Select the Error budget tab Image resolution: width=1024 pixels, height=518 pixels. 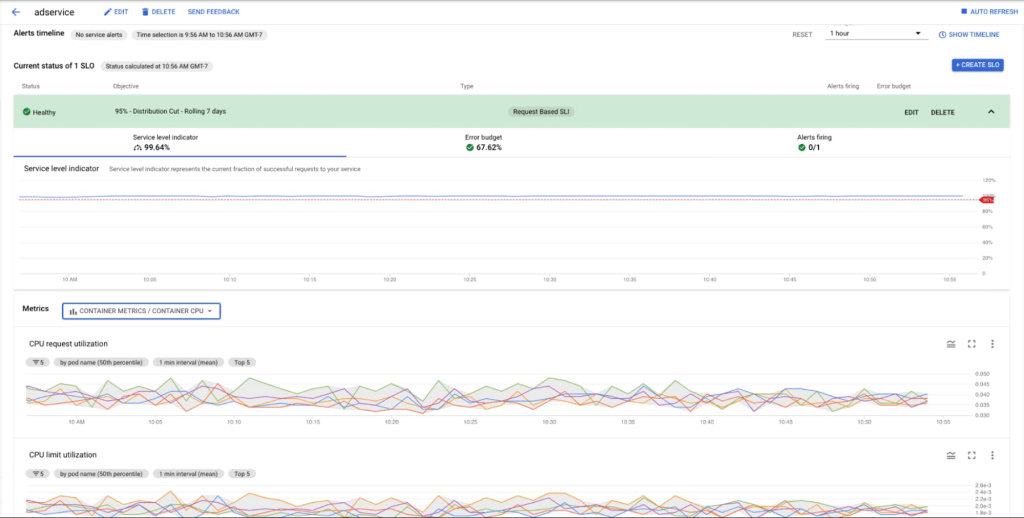(484, 142)
